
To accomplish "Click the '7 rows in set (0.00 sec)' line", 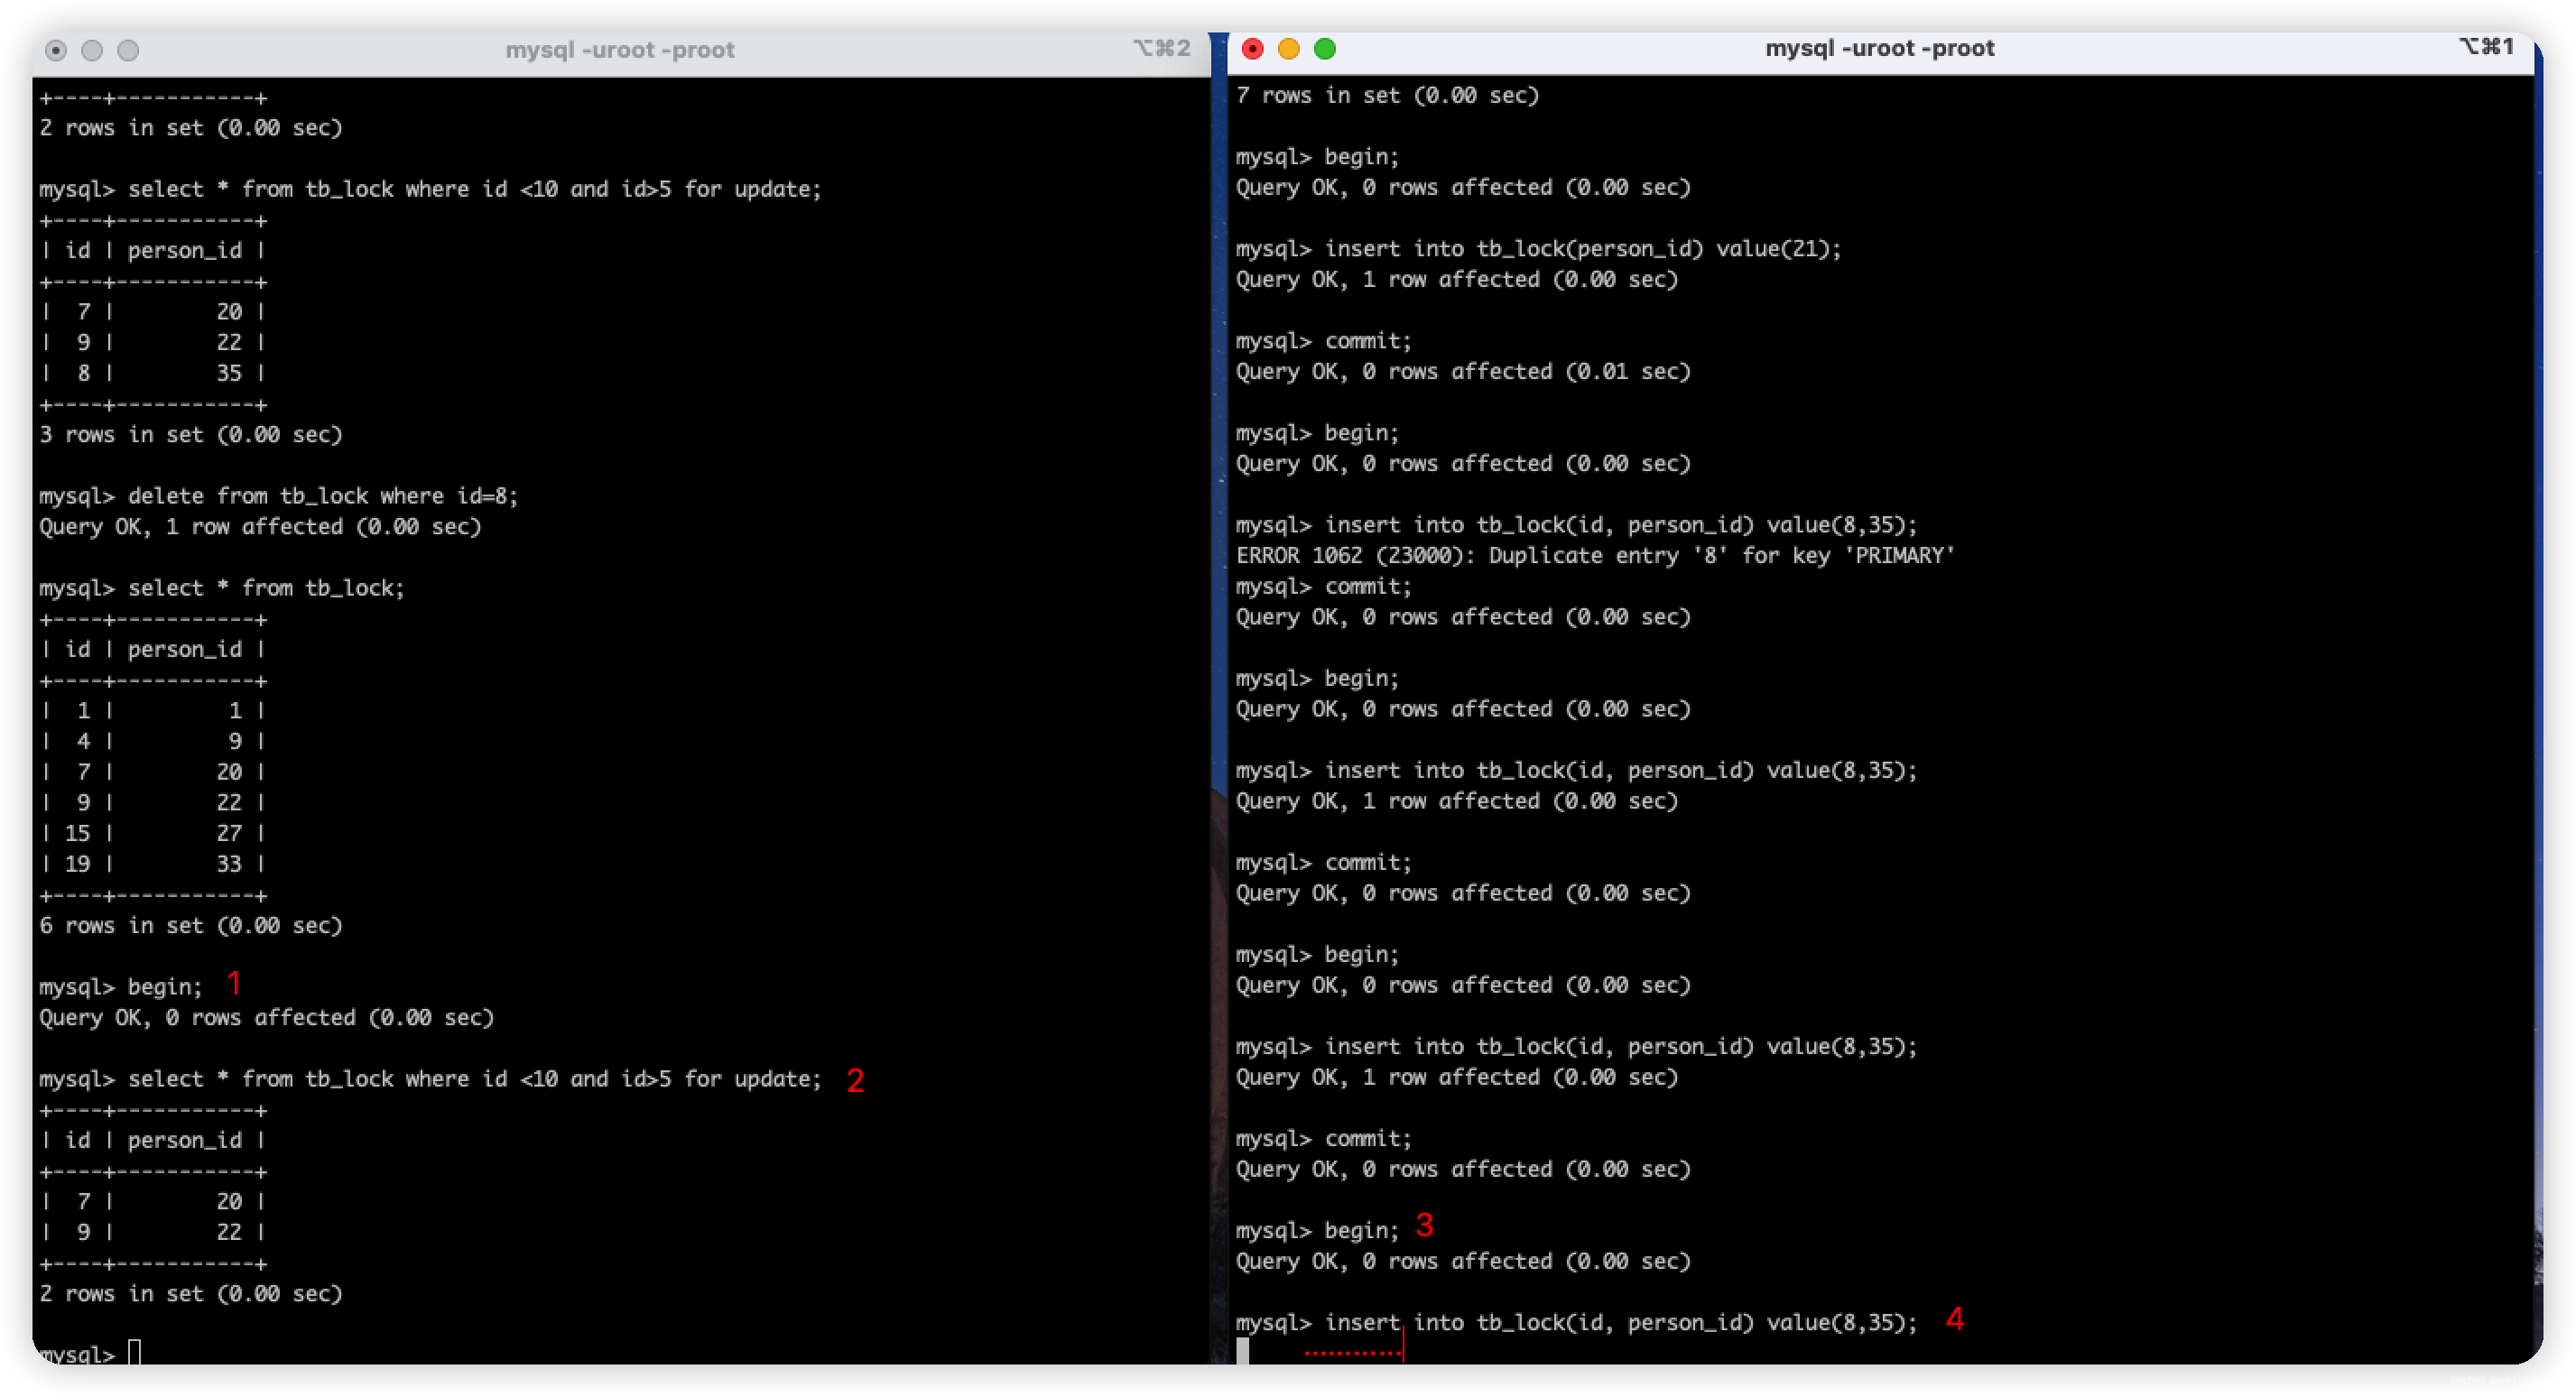I will pos(1387,96).
